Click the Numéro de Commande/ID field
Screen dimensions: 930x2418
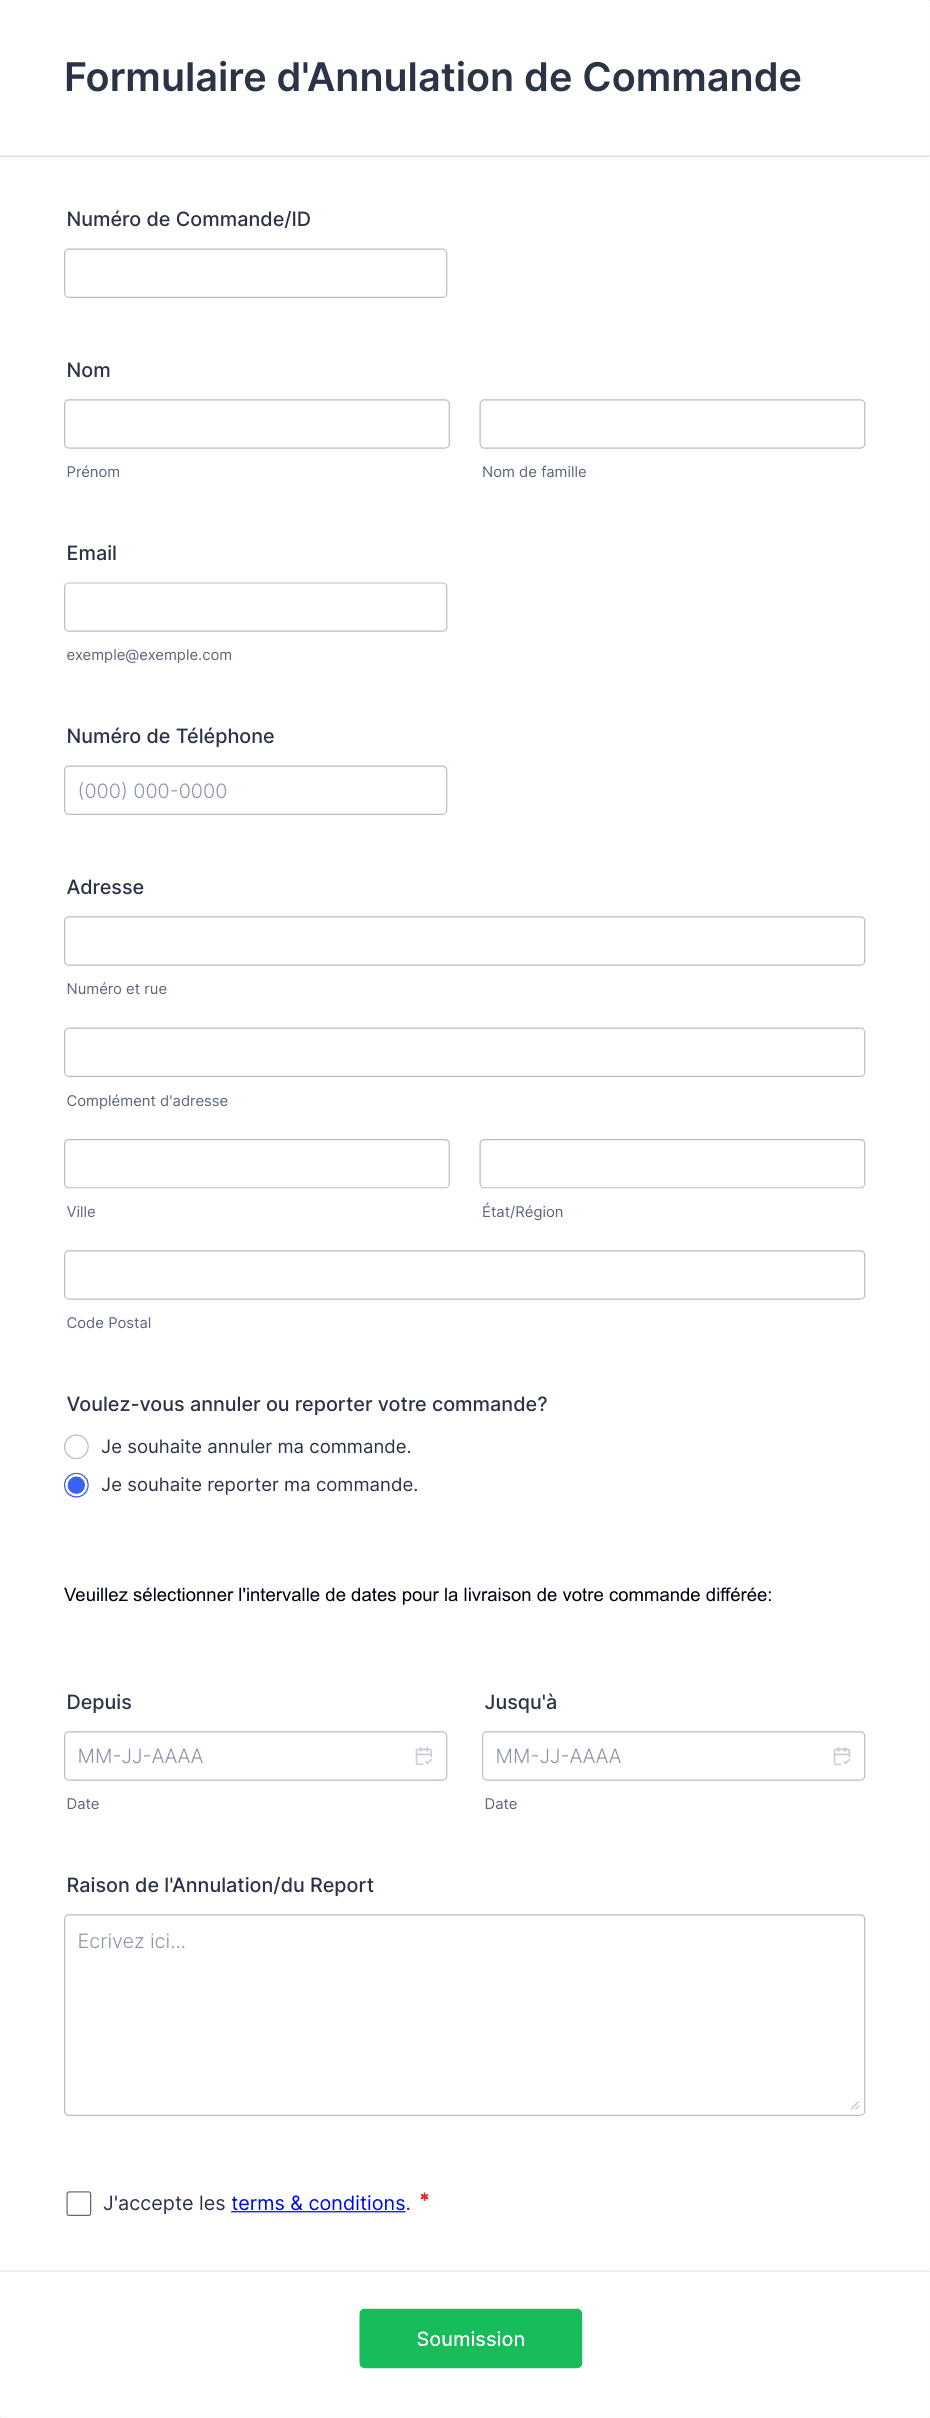tap(255, 272)
